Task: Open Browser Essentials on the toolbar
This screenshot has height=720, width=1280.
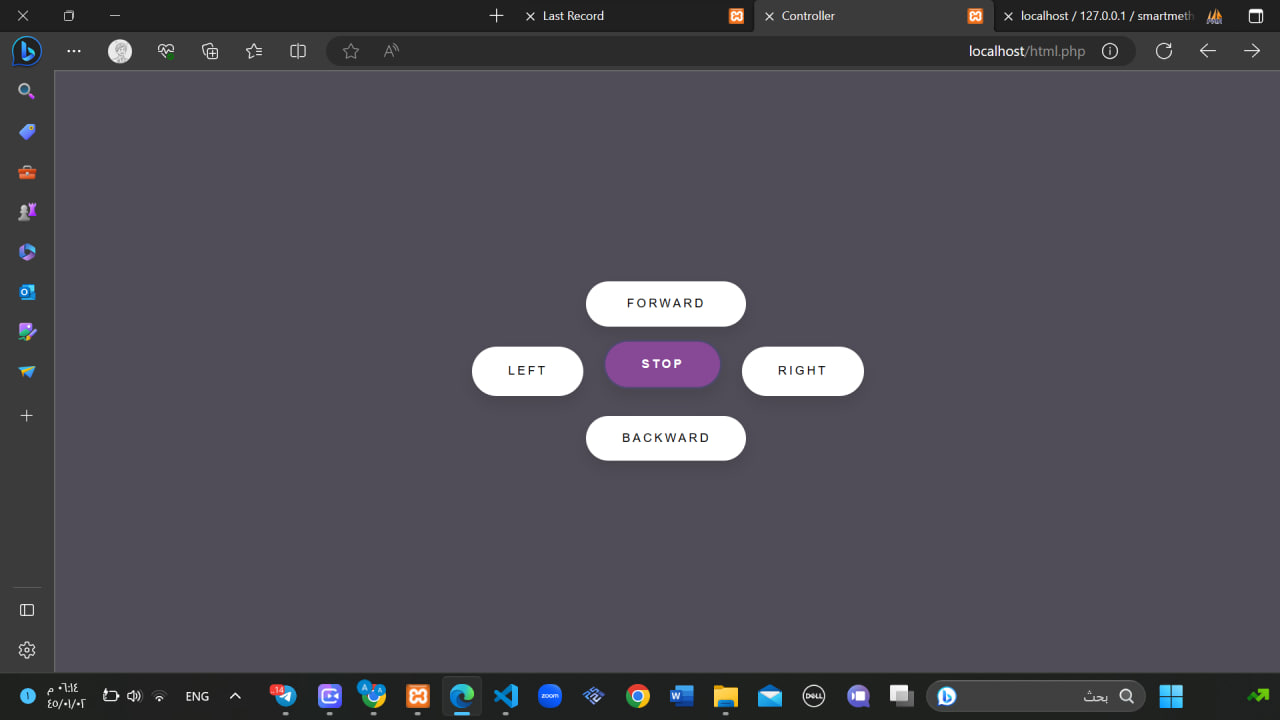Action: [x=165, y=50]
